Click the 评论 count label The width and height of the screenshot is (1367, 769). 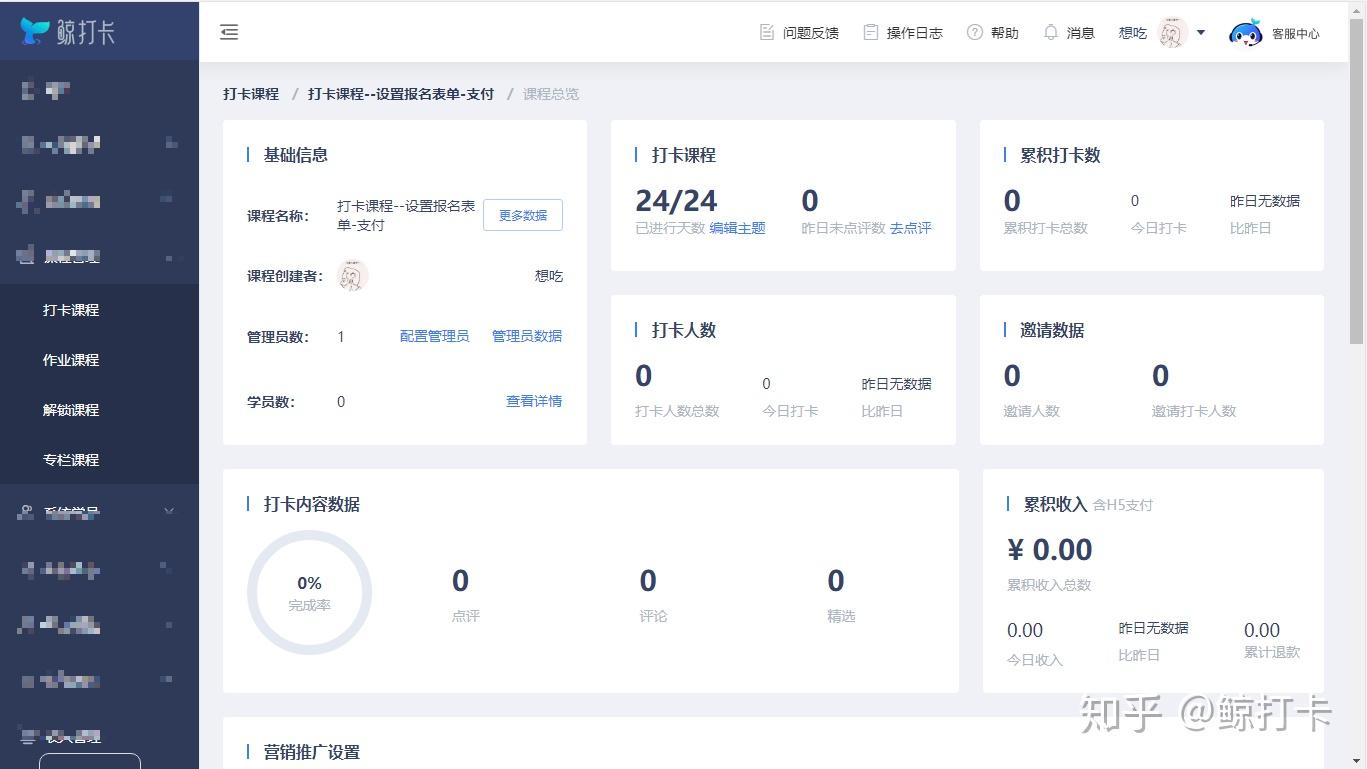(653, 616)
